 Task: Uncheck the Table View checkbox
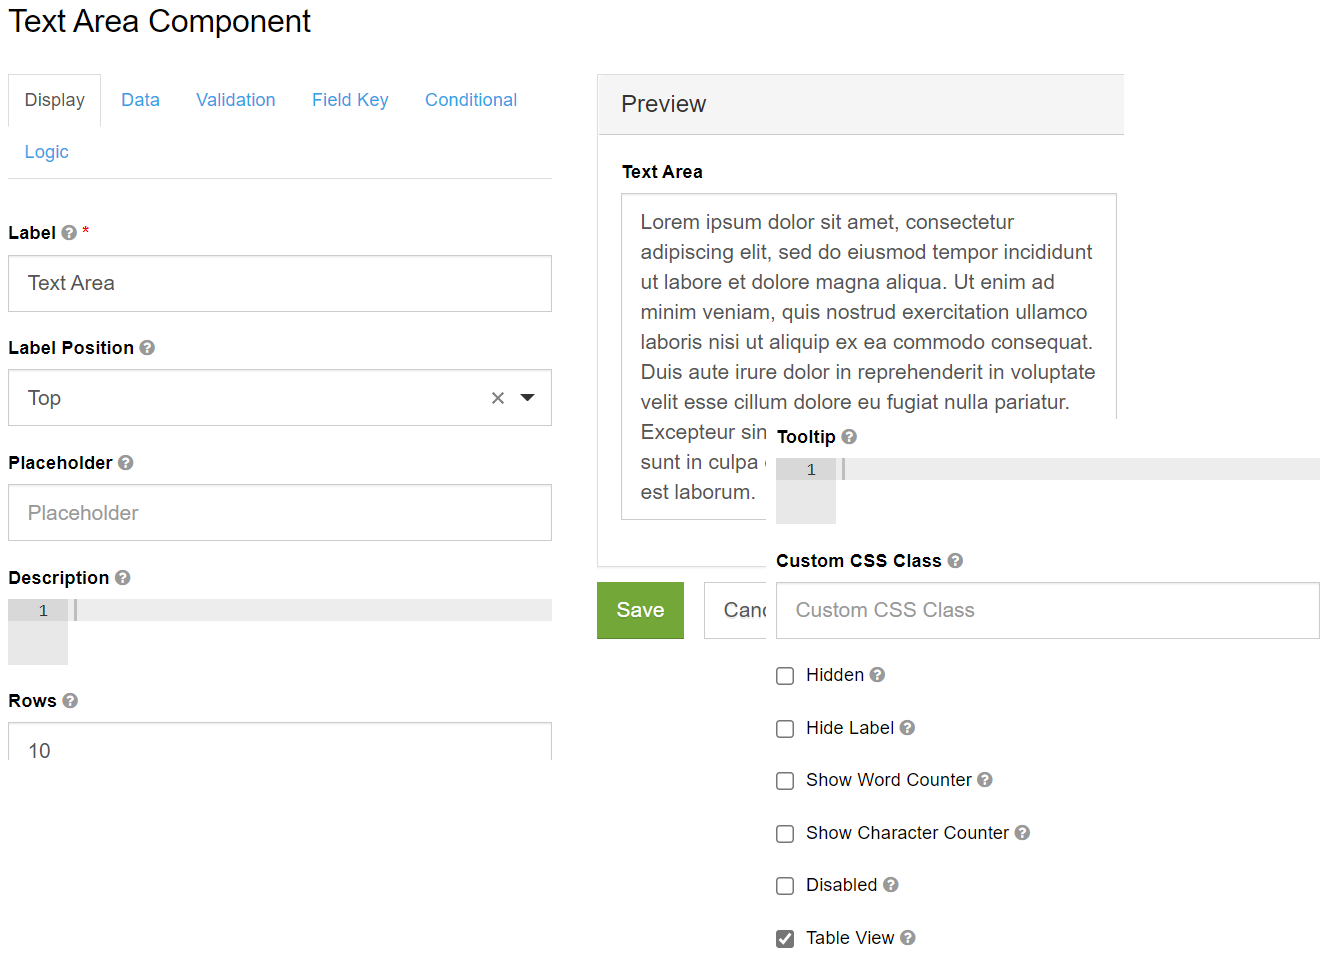(785, 939)
